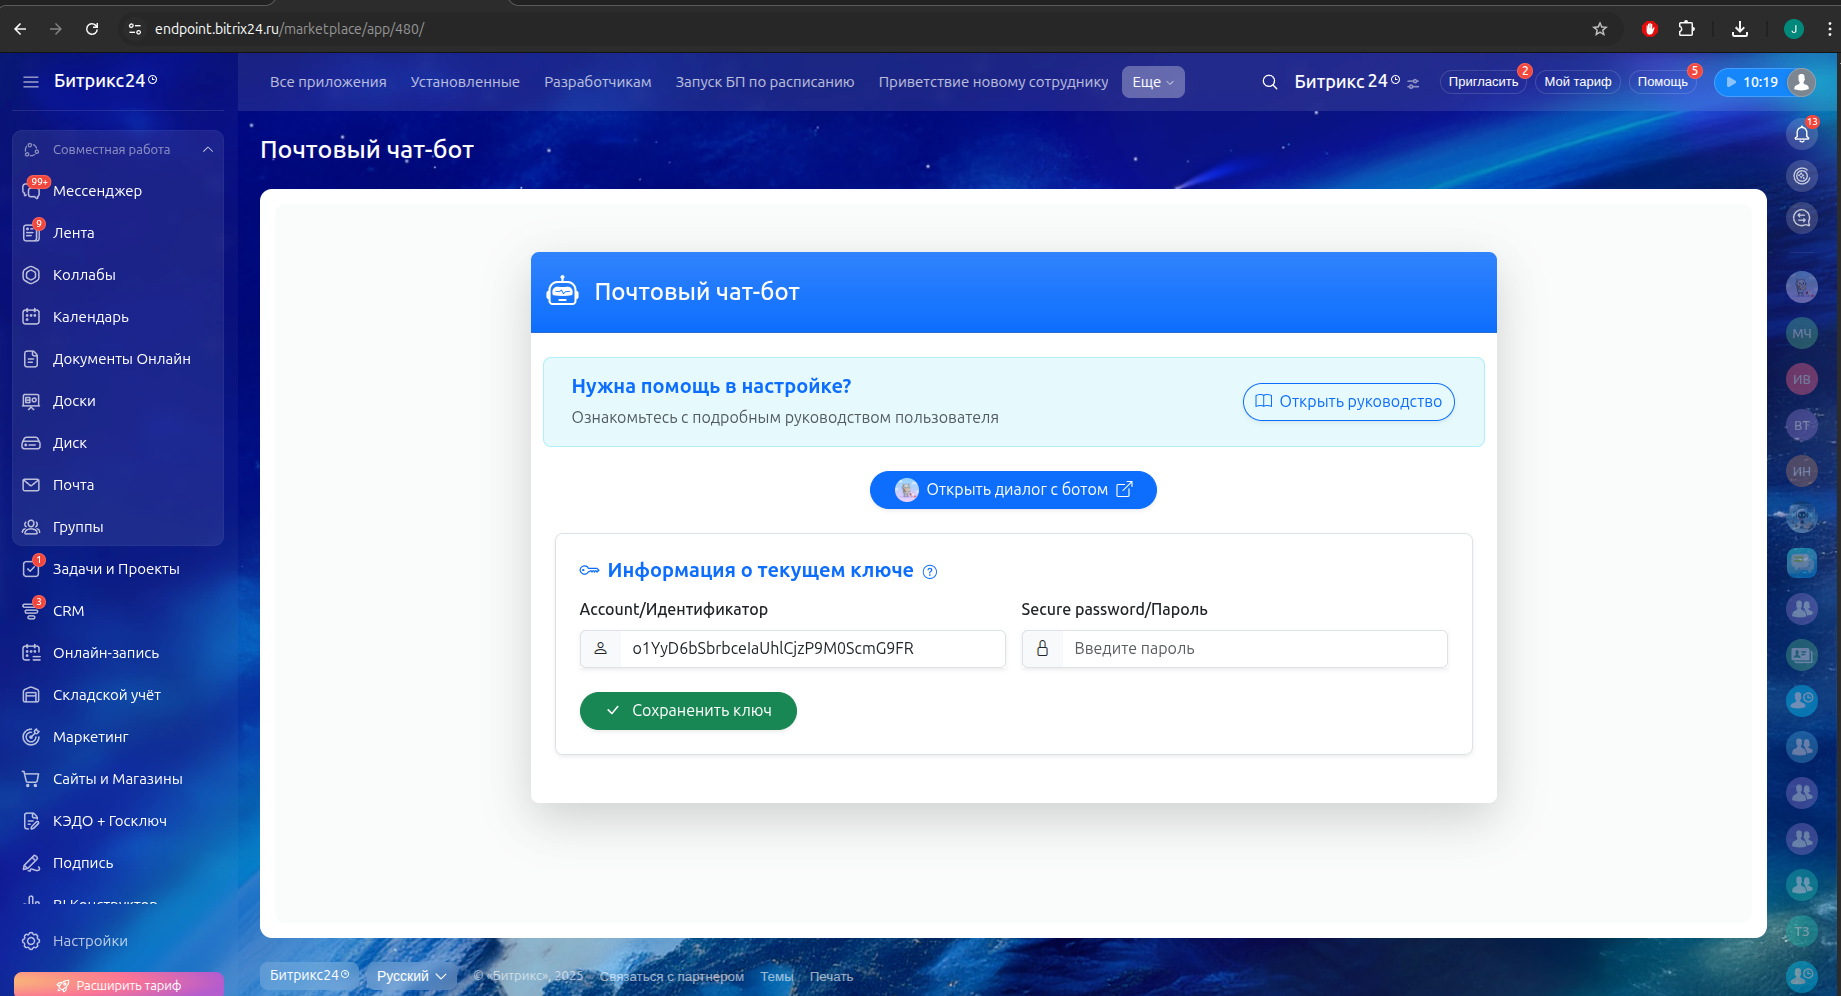Open the Русский language dropdown
Screen dimensions: 1841x996
click(411, 976)
